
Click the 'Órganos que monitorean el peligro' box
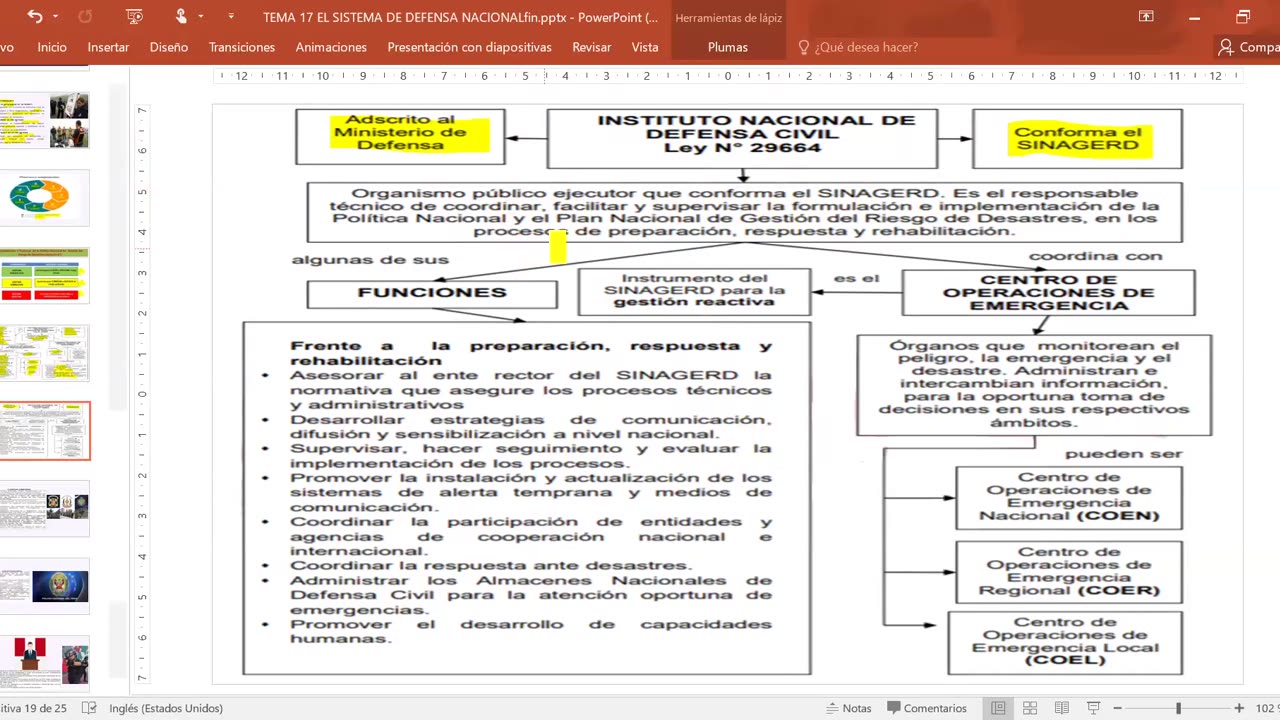(1034, 385)
